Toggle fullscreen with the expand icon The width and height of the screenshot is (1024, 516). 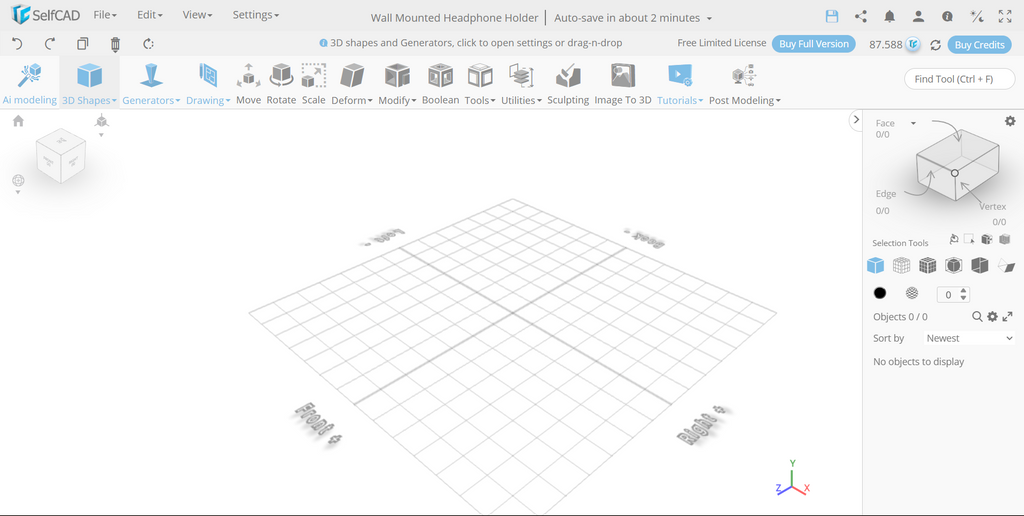pyautogui.click(x=1005, y=17)
